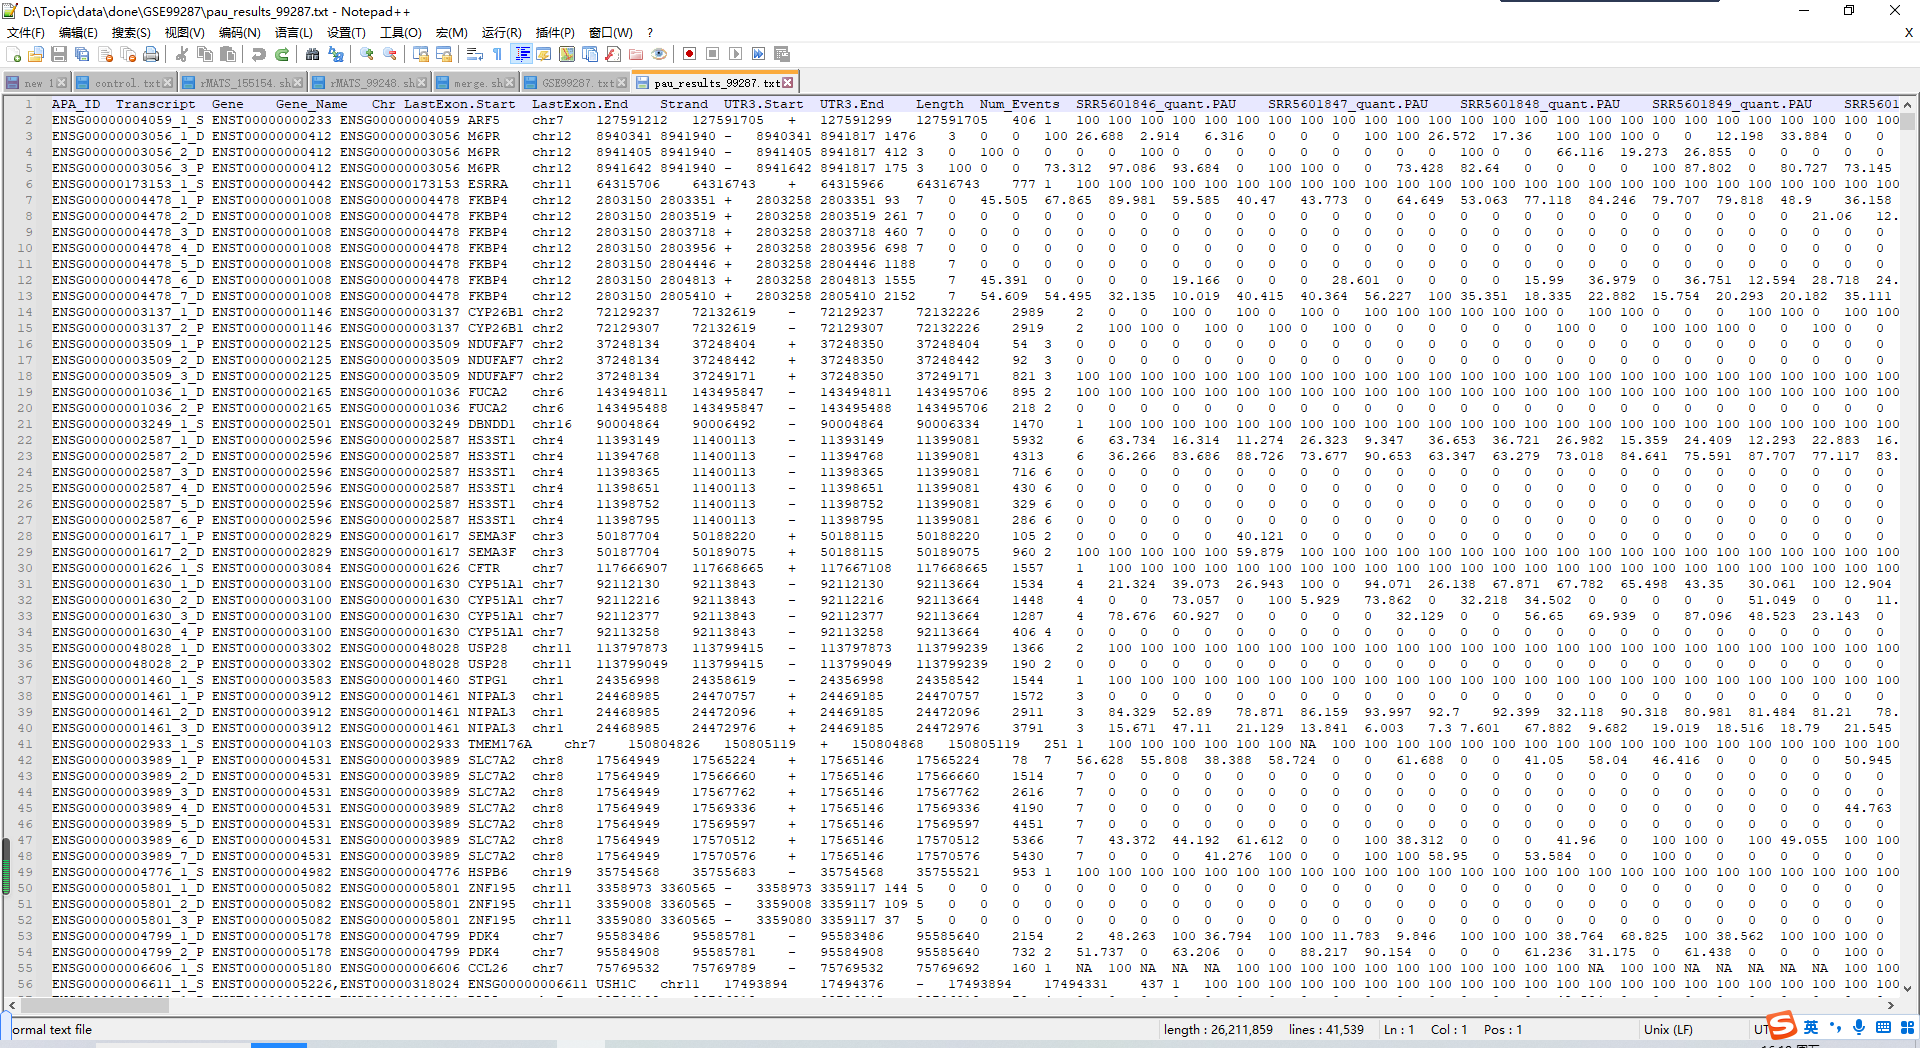Screen dimensions: 1920x1048
Task: Open the 视图(V) menu
Action: (184, 33)
